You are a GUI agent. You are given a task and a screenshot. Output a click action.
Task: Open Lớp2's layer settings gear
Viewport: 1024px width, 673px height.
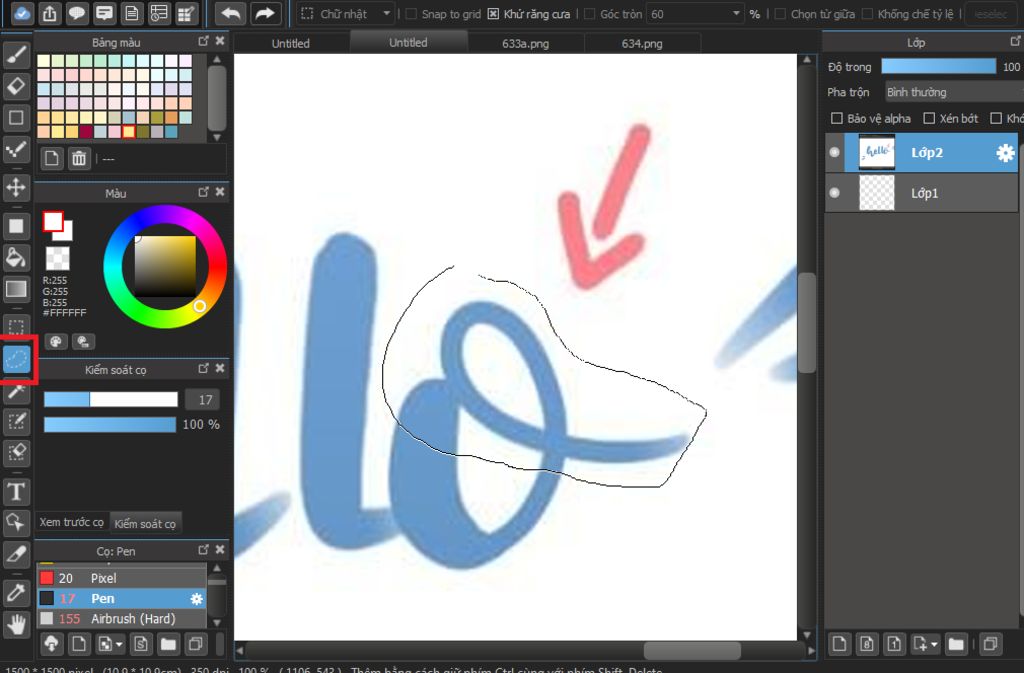point(1005,152)
